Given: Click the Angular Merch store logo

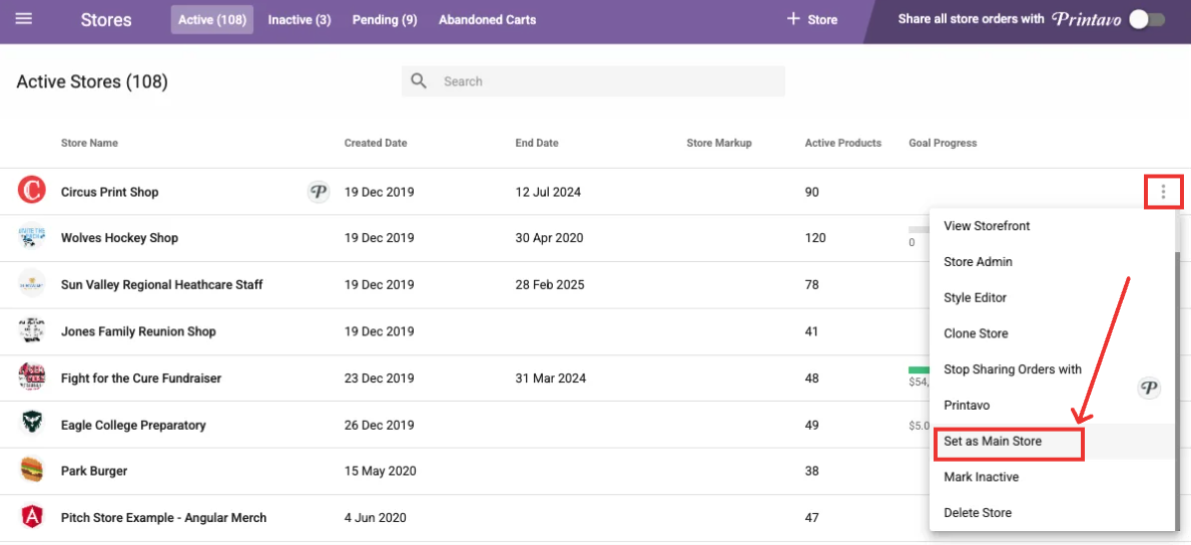Looking at the screenshot, I should 32,517.
